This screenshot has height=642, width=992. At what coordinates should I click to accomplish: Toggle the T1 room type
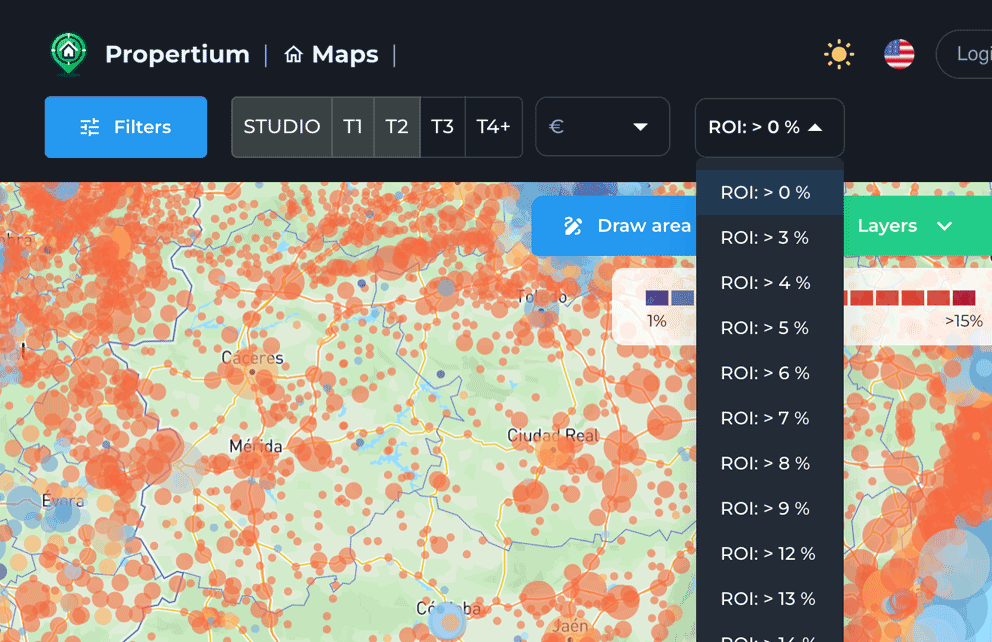tap(353, 127)
